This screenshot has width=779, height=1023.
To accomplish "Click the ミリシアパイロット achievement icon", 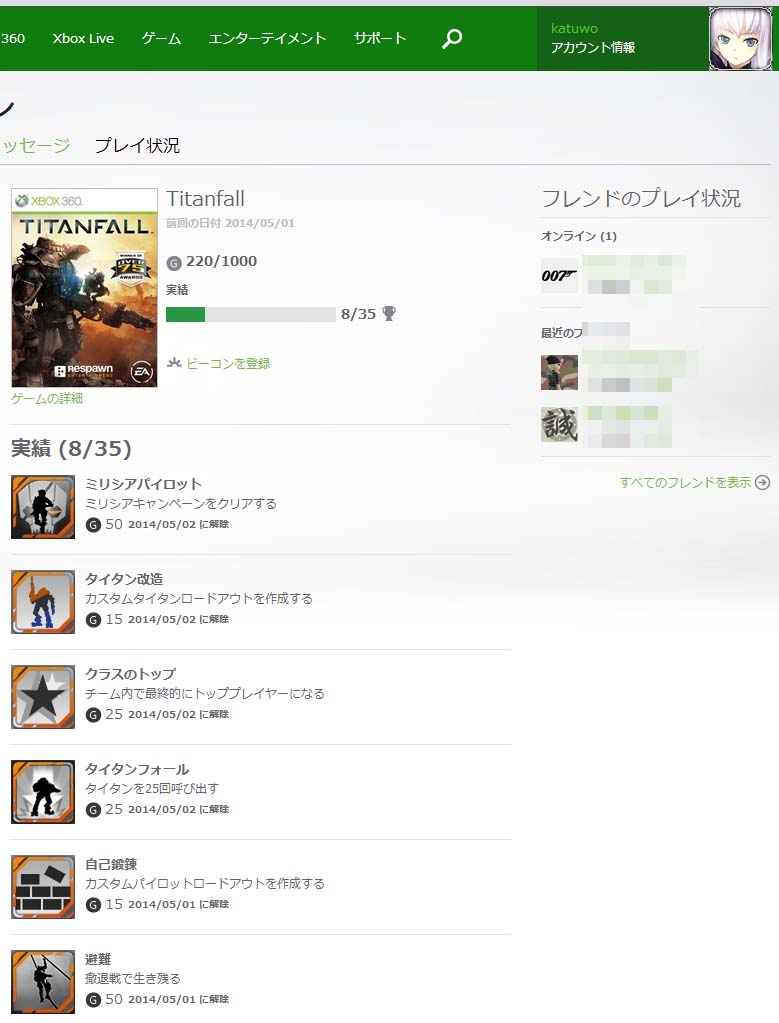I will [x=43, y=507].
